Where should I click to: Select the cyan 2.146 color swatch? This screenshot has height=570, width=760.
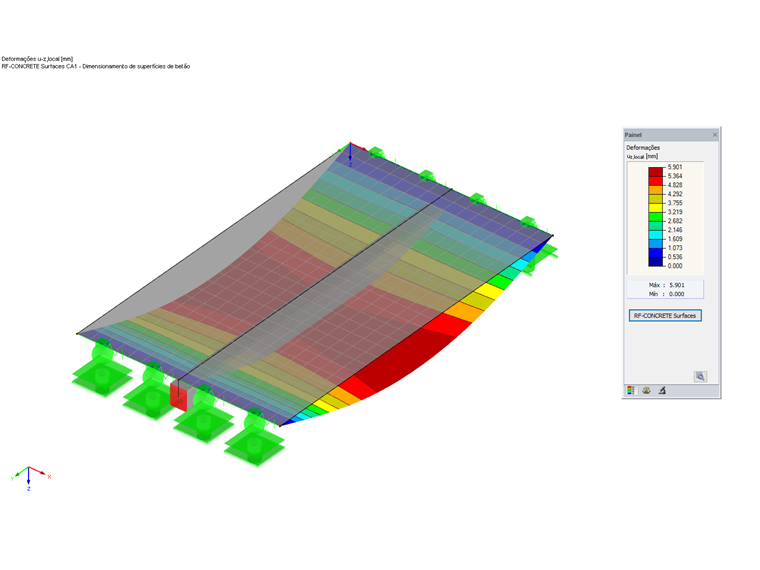coord(656,235)
